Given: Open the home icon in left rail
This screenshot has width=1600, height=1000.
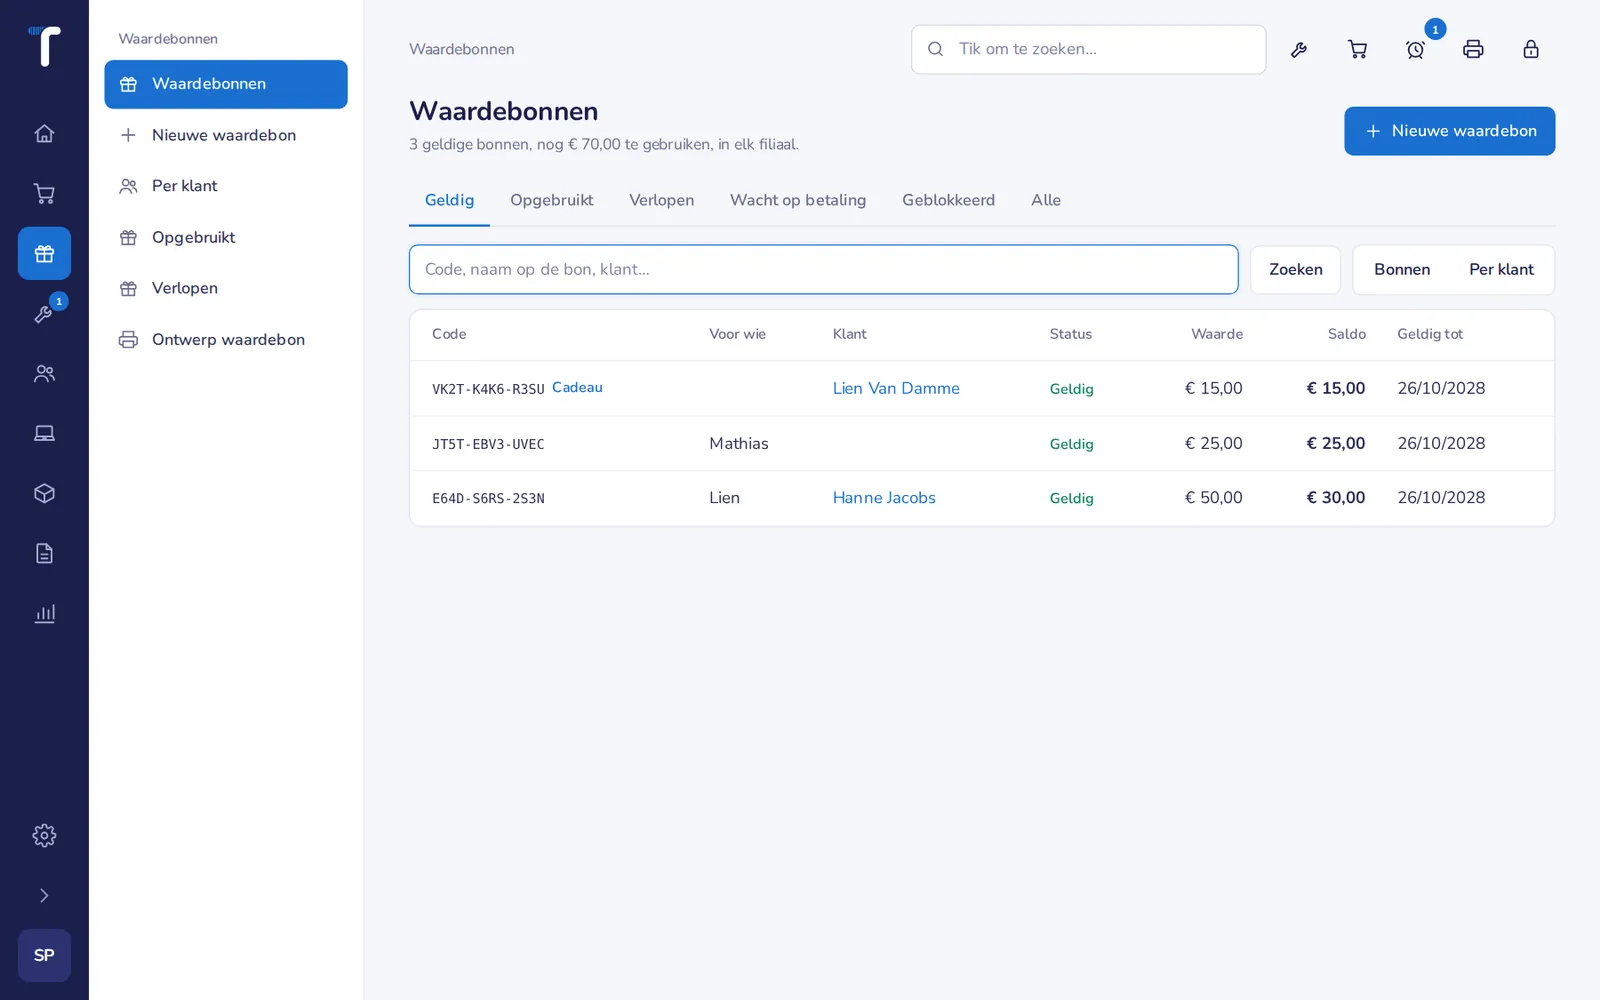Looking at the screenshot, I should tap(44, 133).
